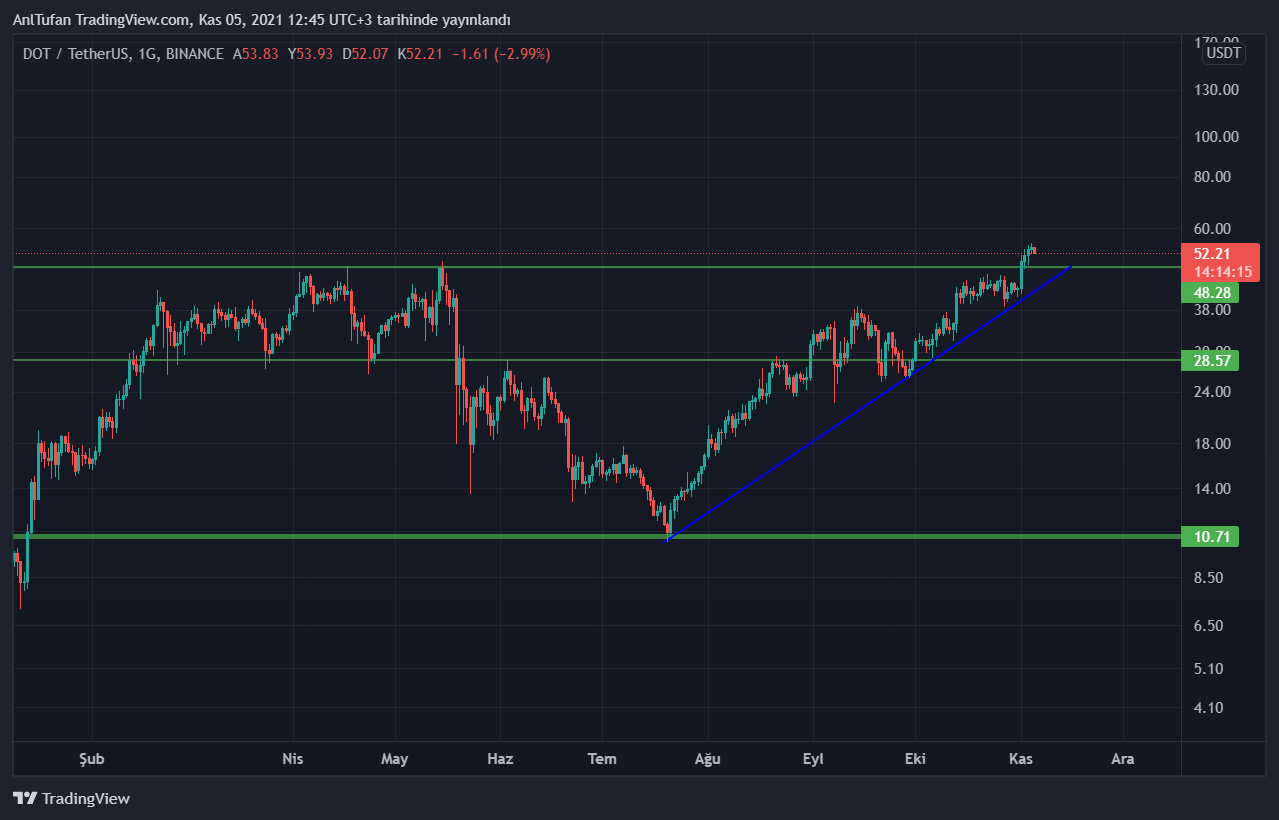Image resolution: width=1279 pixels, height=820 pixels.
Task: Click the 14:14:15 bar countdown timer
Action: 1210,272
